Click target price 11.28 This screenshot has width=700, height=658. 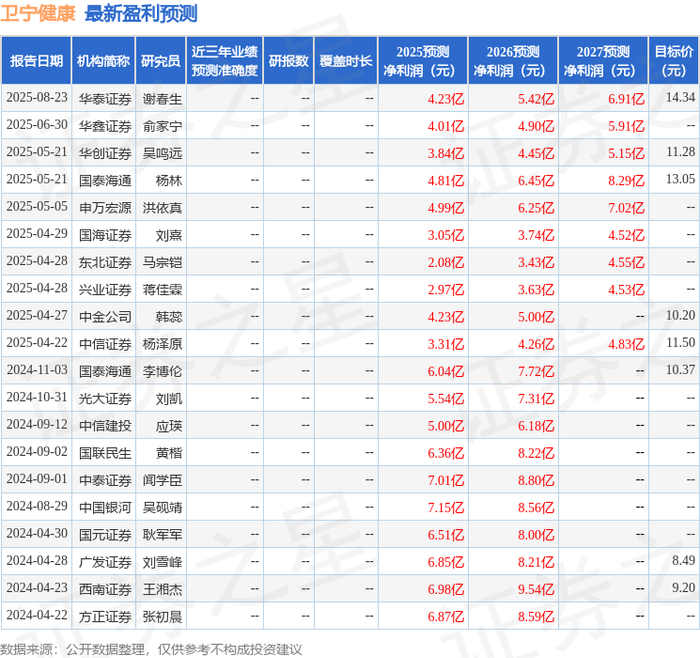coord(680,152)
